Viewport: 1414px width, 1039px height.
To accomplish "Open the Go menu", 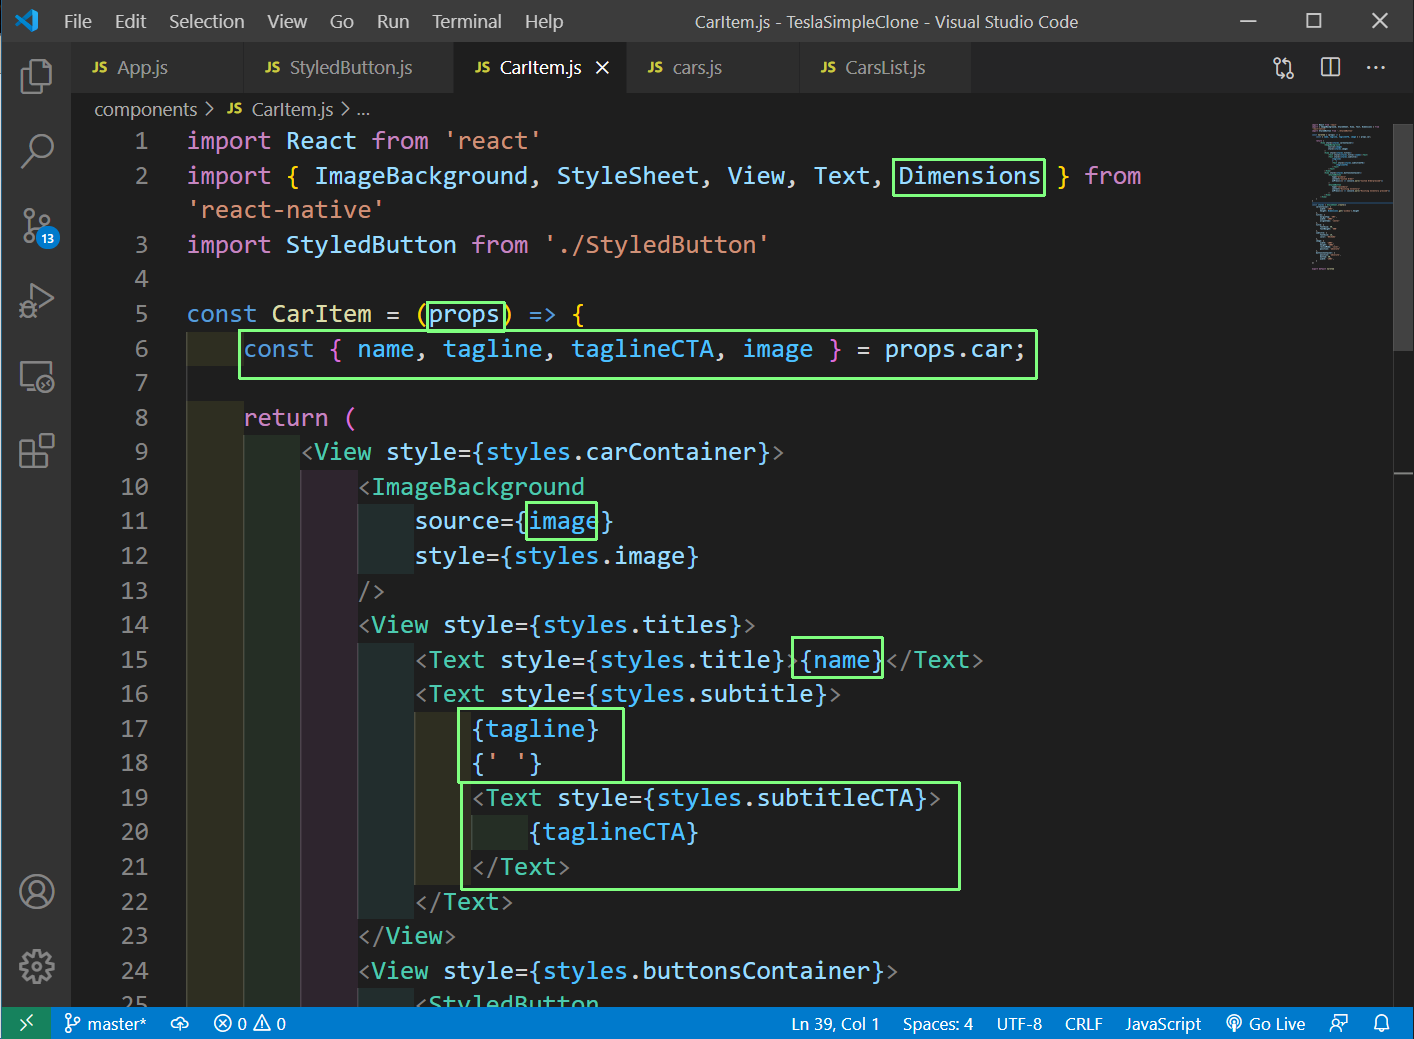I will pyautogui.click(x=342, y=21).
